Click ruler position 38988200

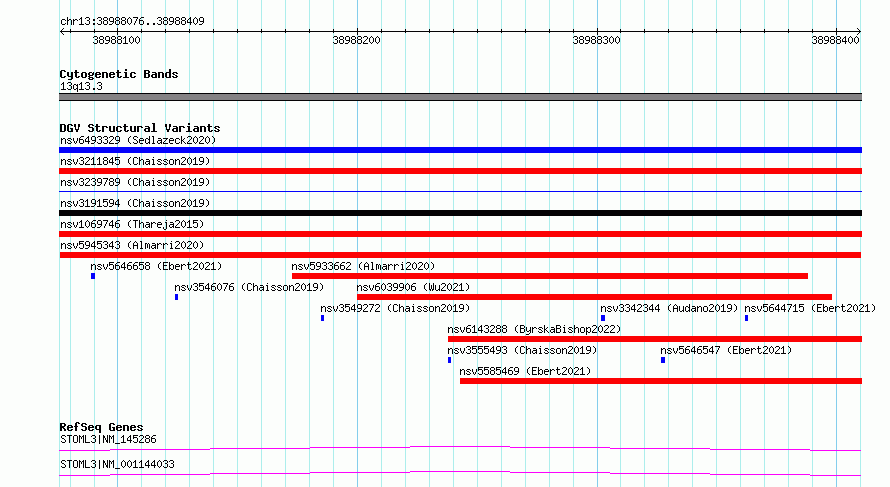pyautogui.click(x=356, y=40)
